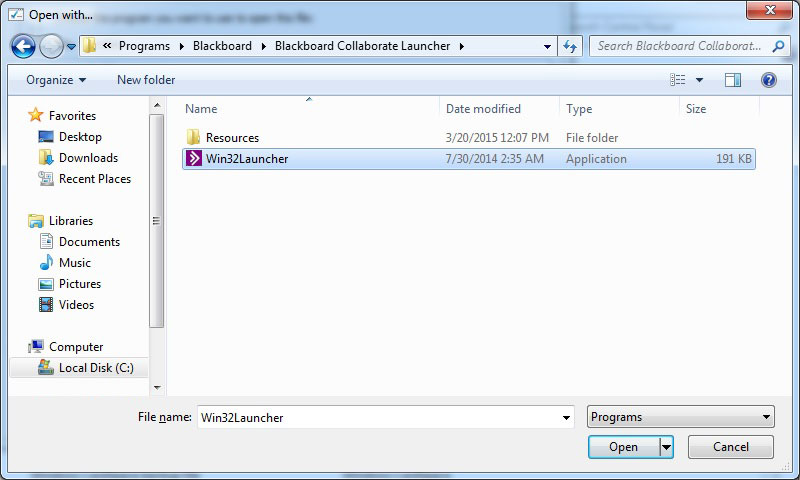
Task: Open the Organize menu
Action: pos(56,80)
